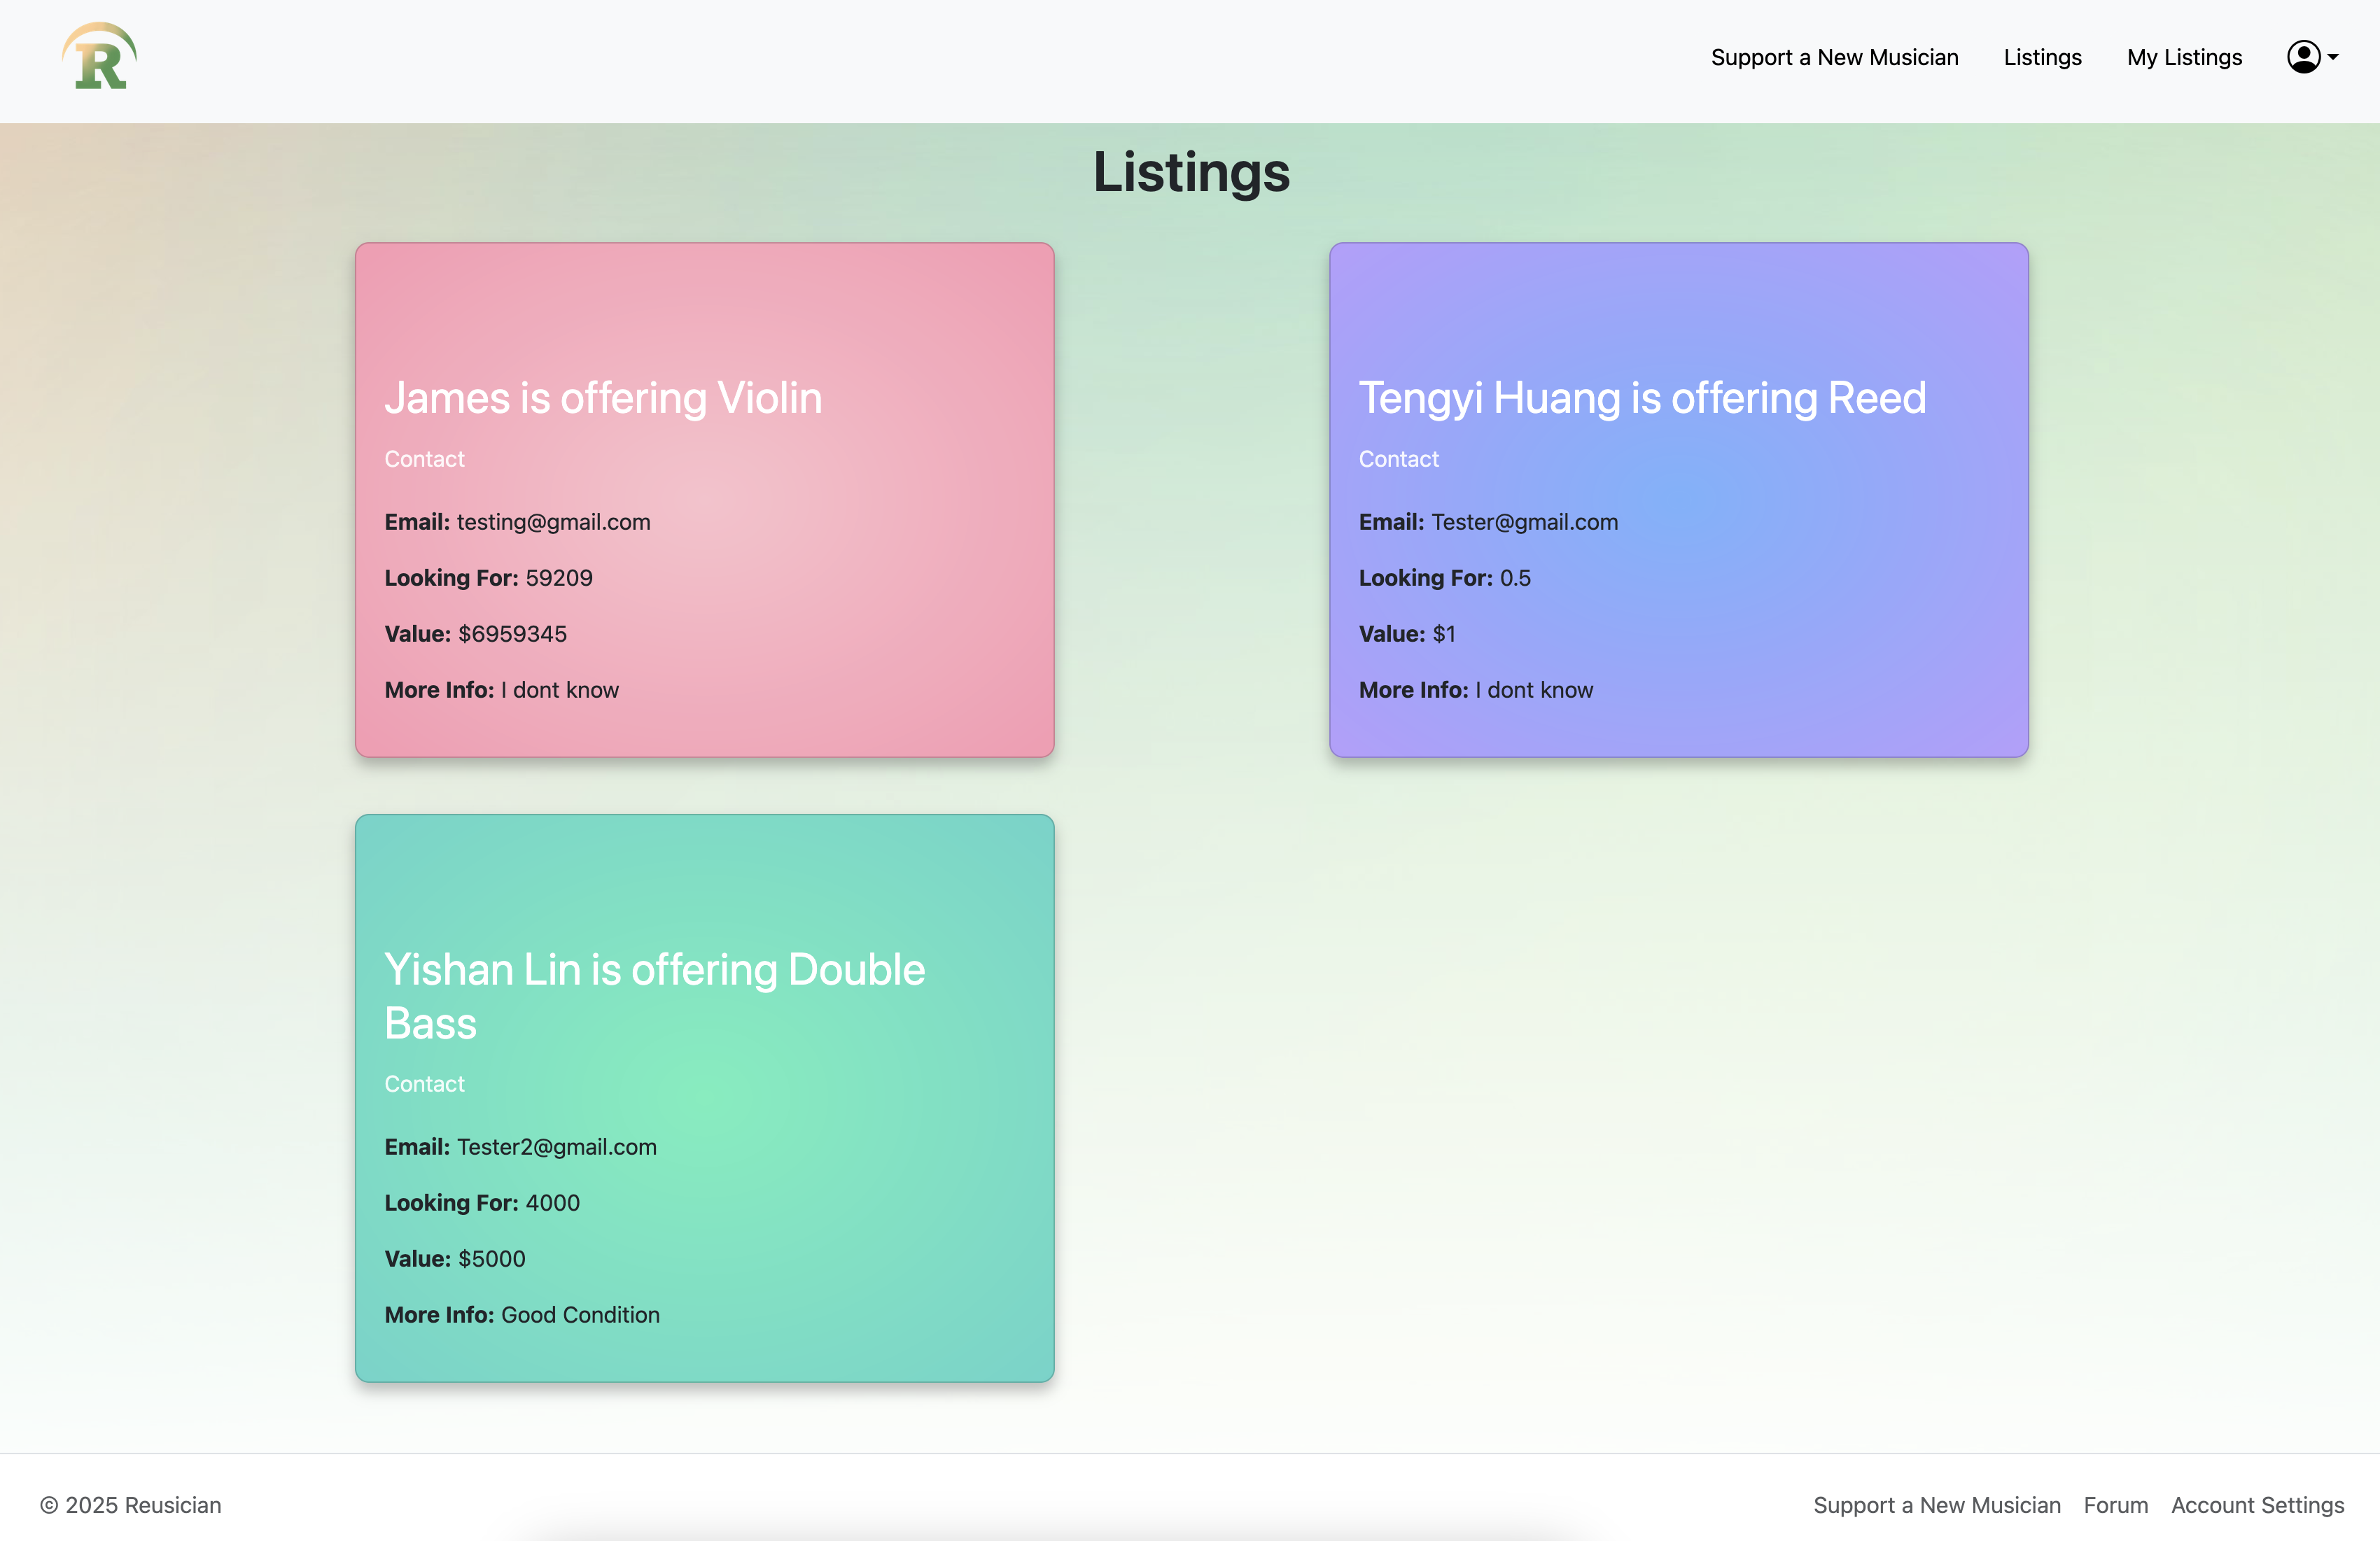Click email Tester2@gmail.com
Viewport: 2380px width, 1541px height.
coord(556,1147)
